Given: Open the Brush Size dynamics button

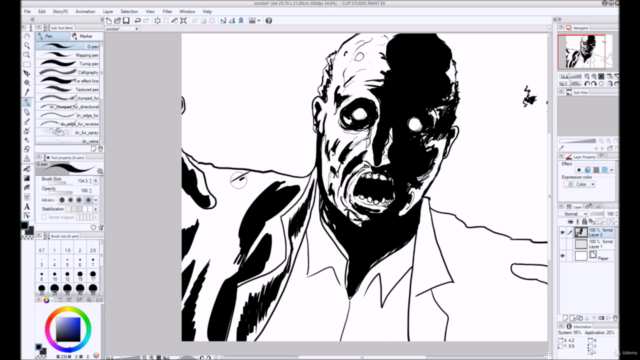Looking at the screenshot, I should [x=96, y=181].
